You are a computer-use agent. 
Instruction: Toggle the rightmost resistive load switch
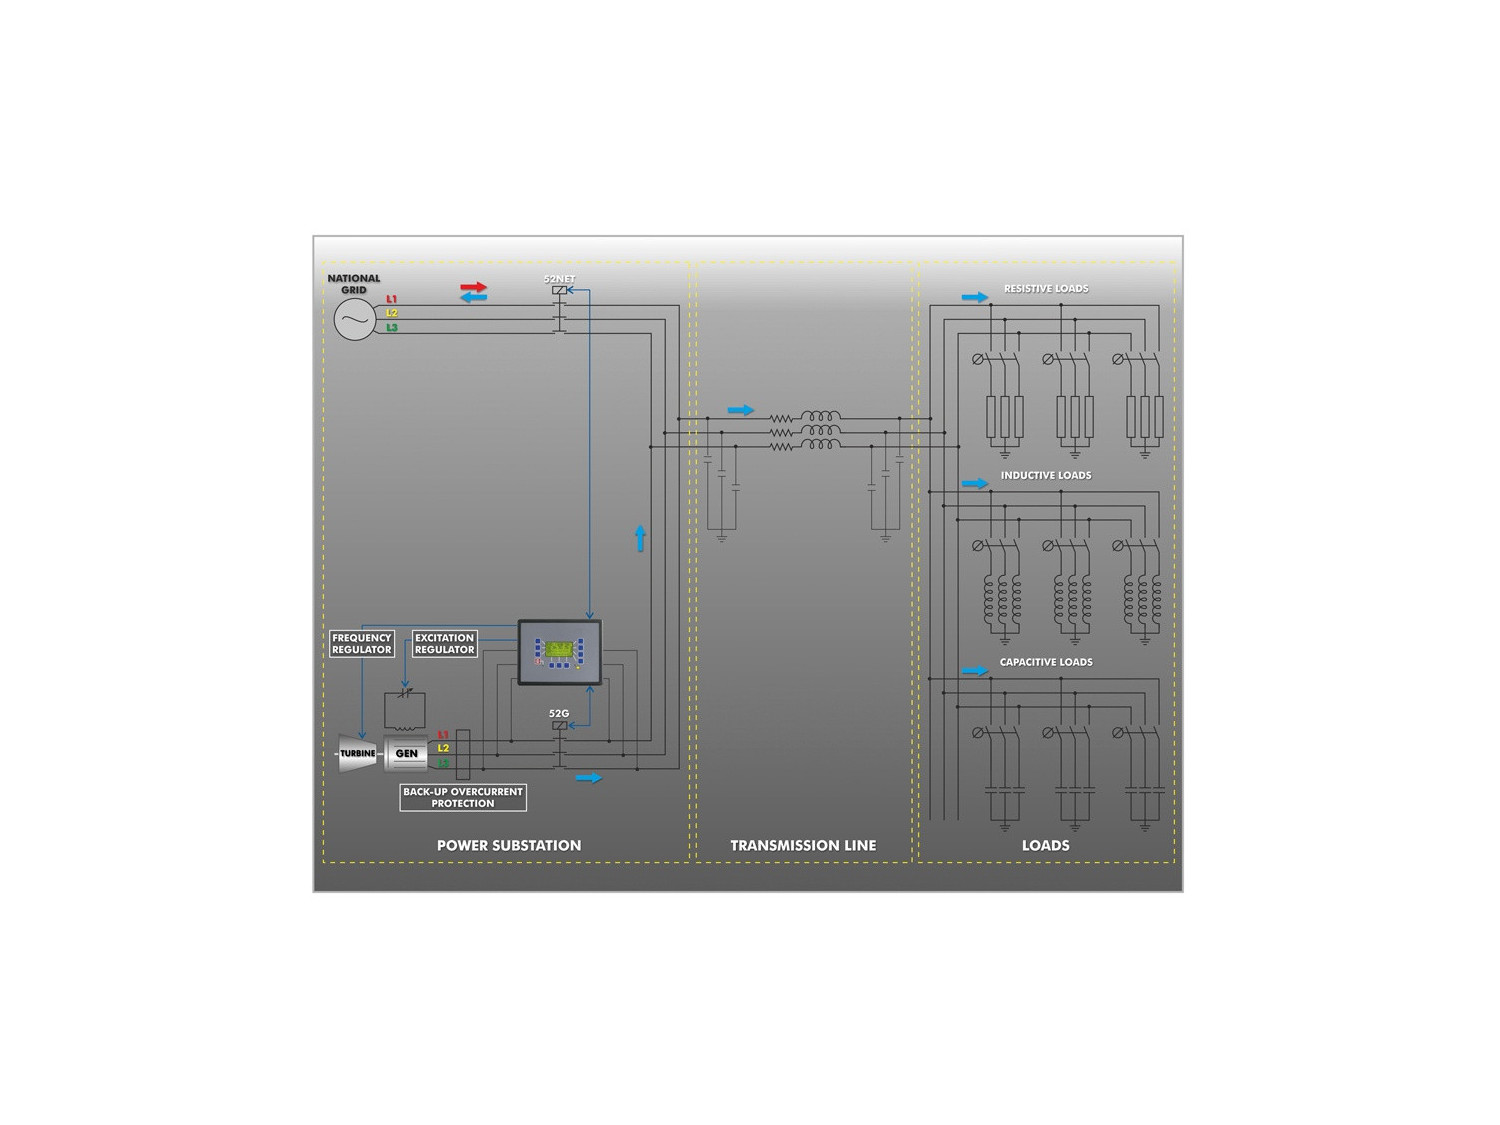pyautogui.click(x=1138, y=359)
